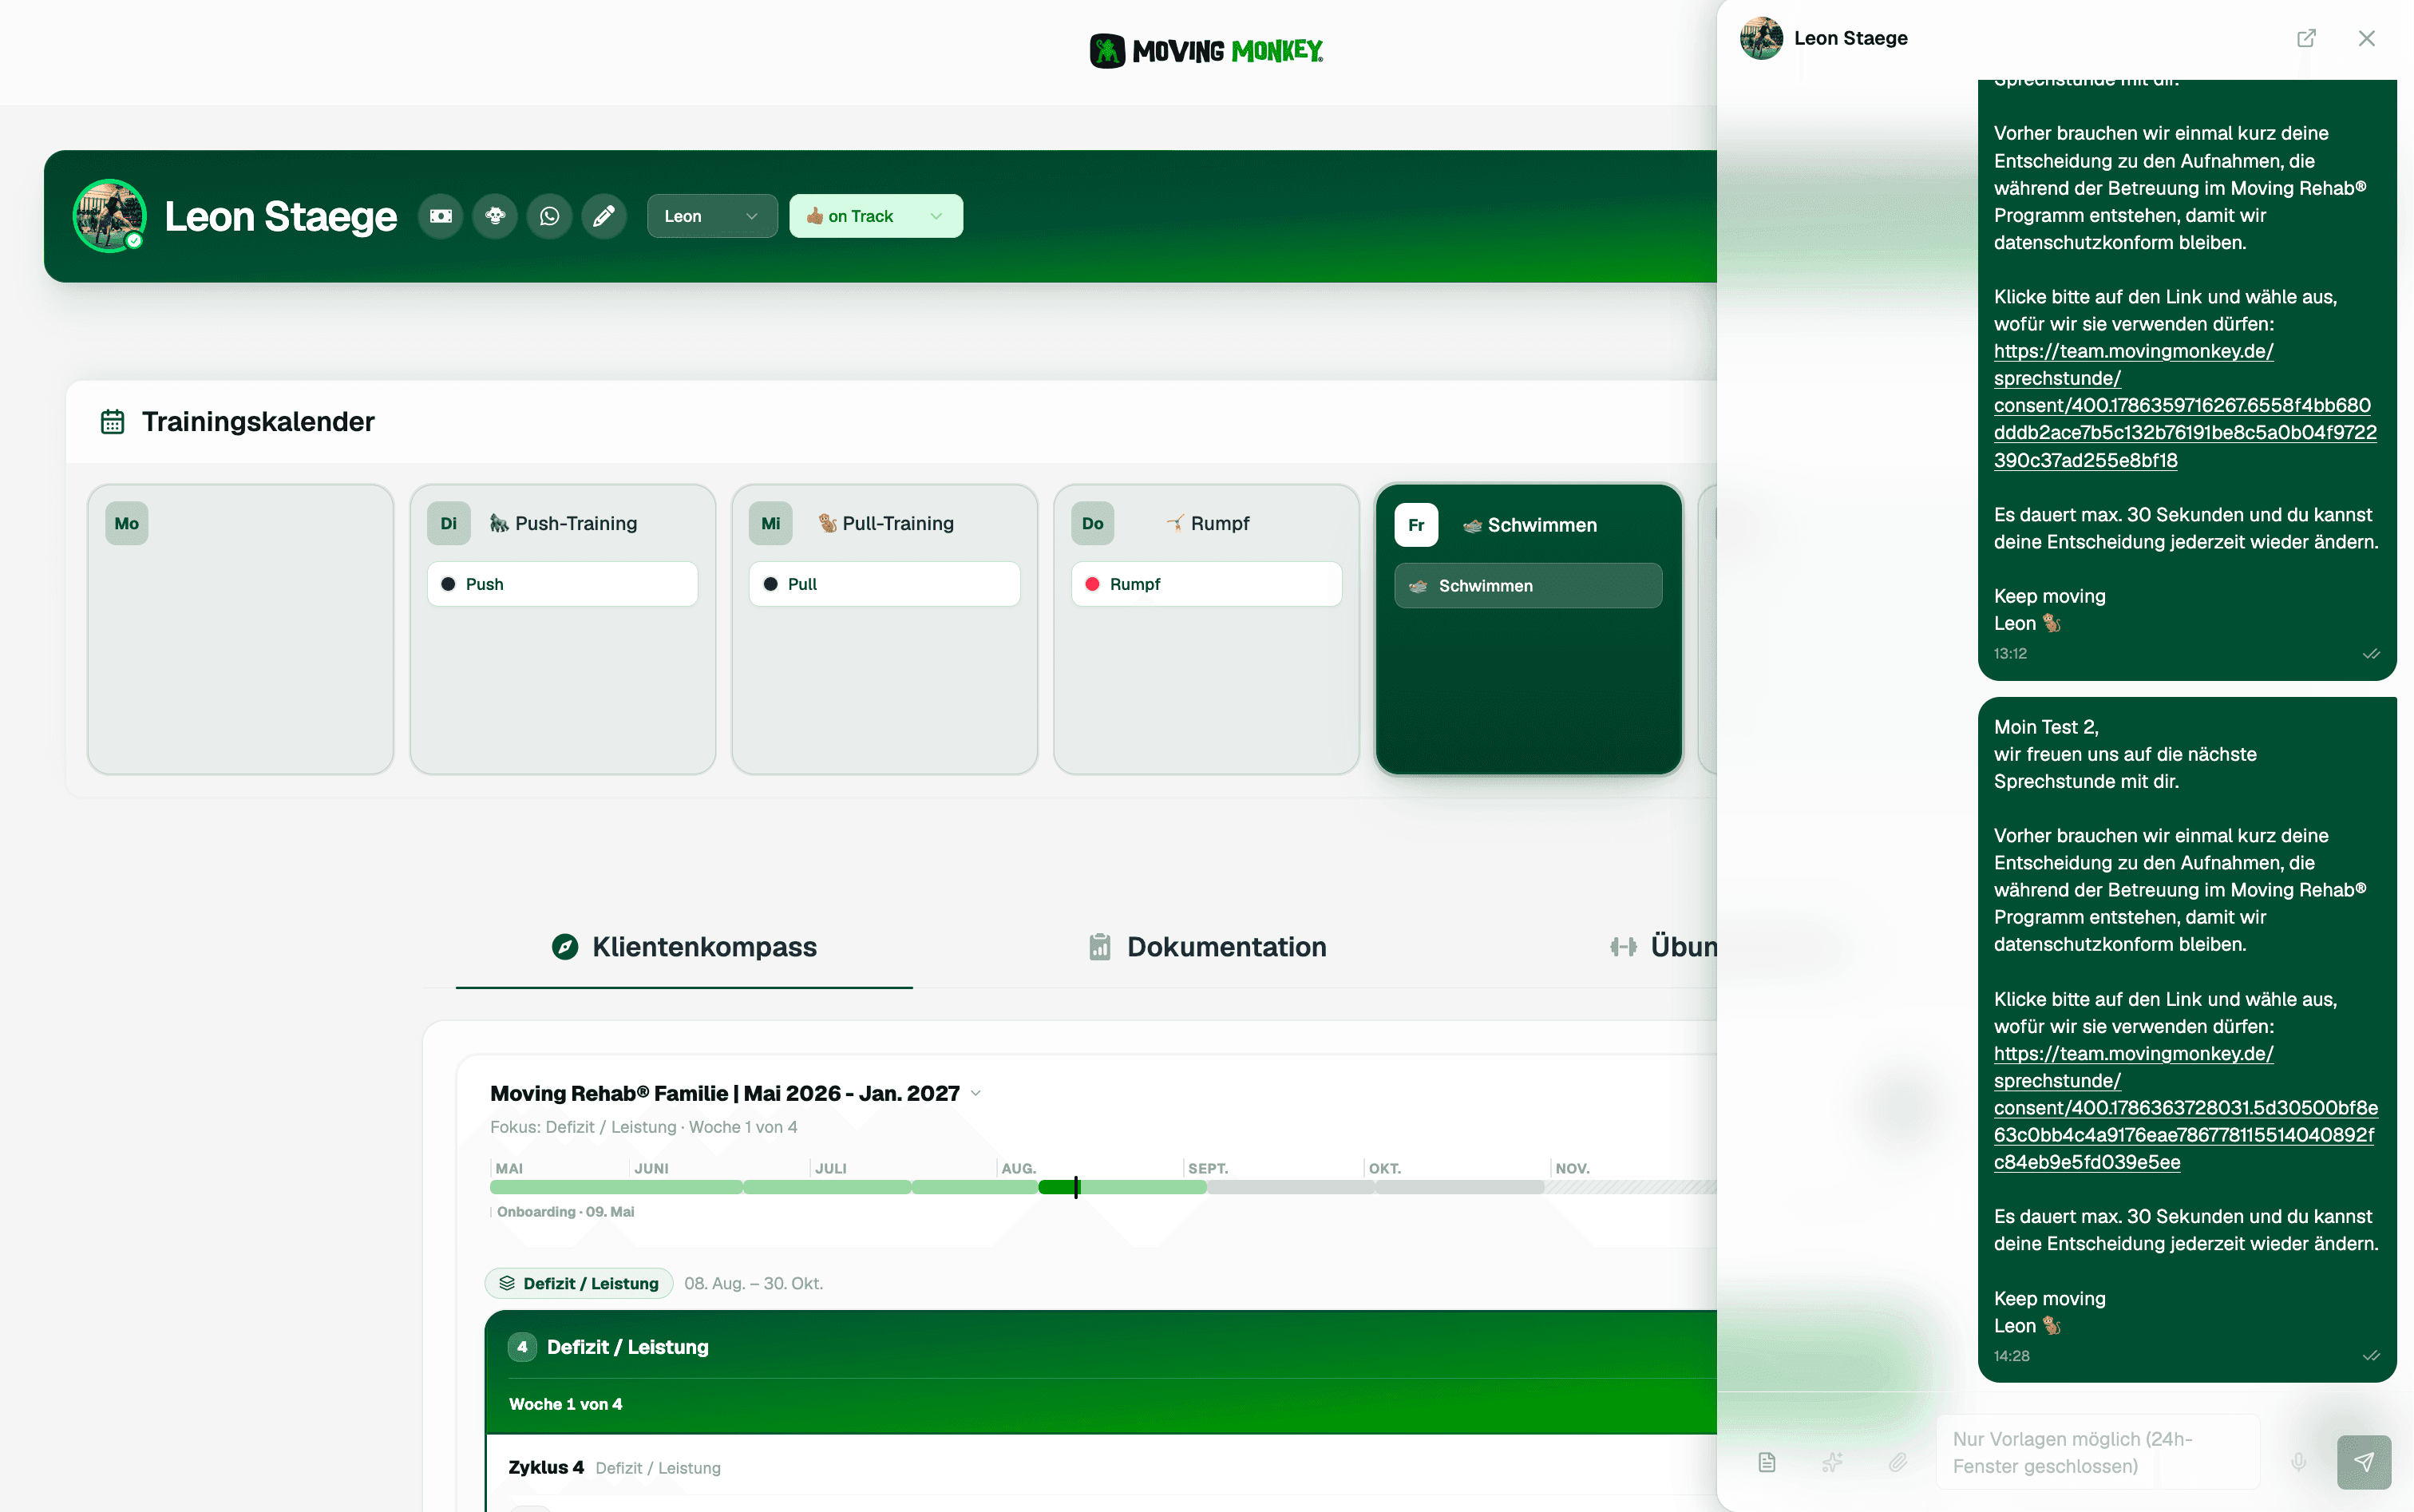
Task: Click the monkey face icon beside the client name
Action: [x=495, y=216]
